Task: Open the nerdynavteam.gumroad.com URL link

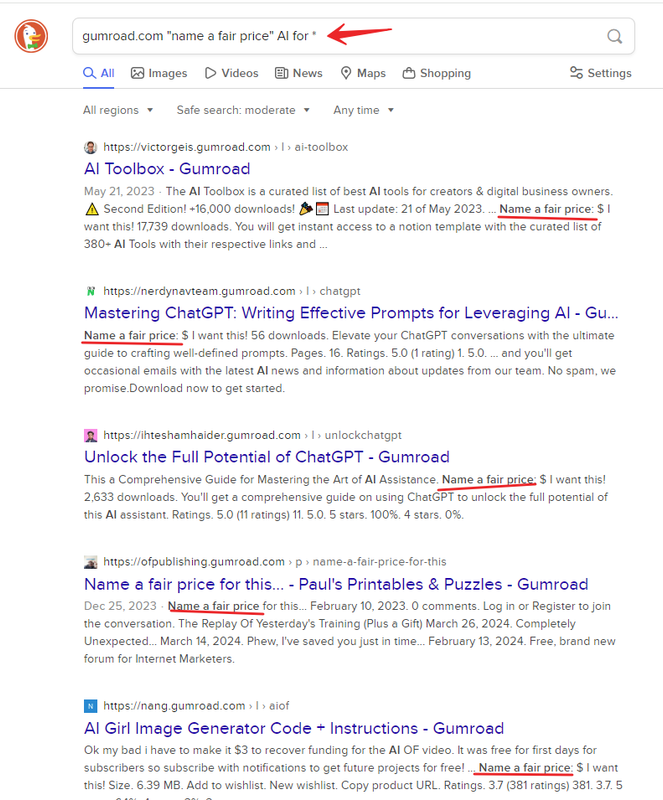Action: coord(232,291)
